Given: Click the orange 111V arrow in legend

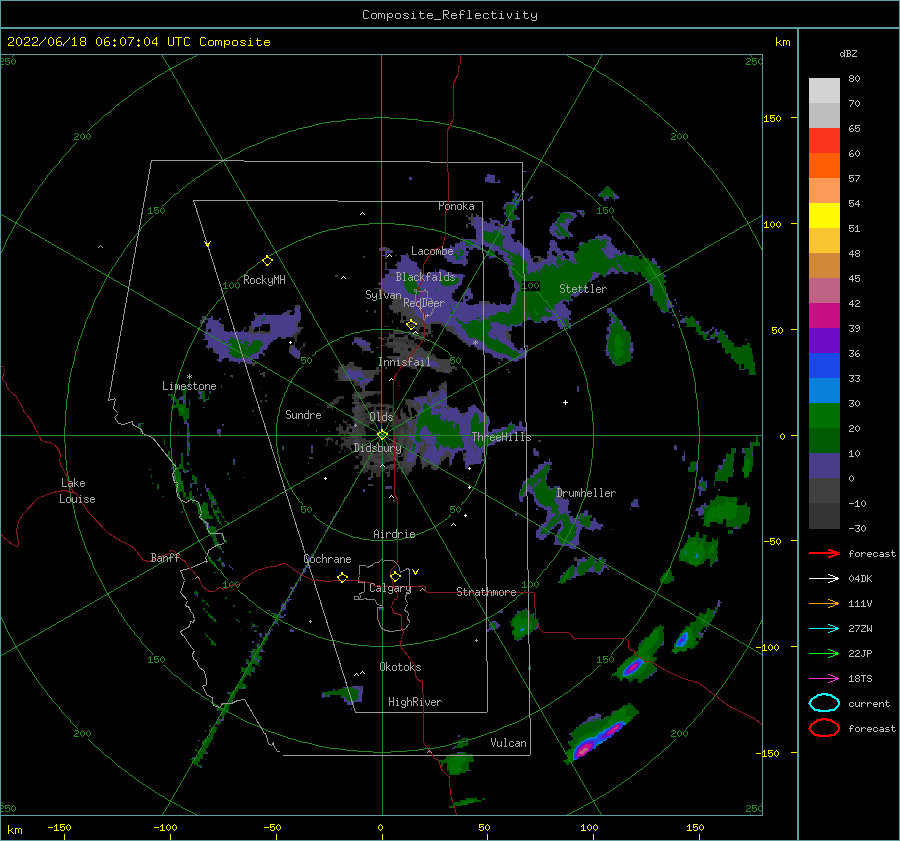Looking at the screenshot, I should click(x=824, y=603).
